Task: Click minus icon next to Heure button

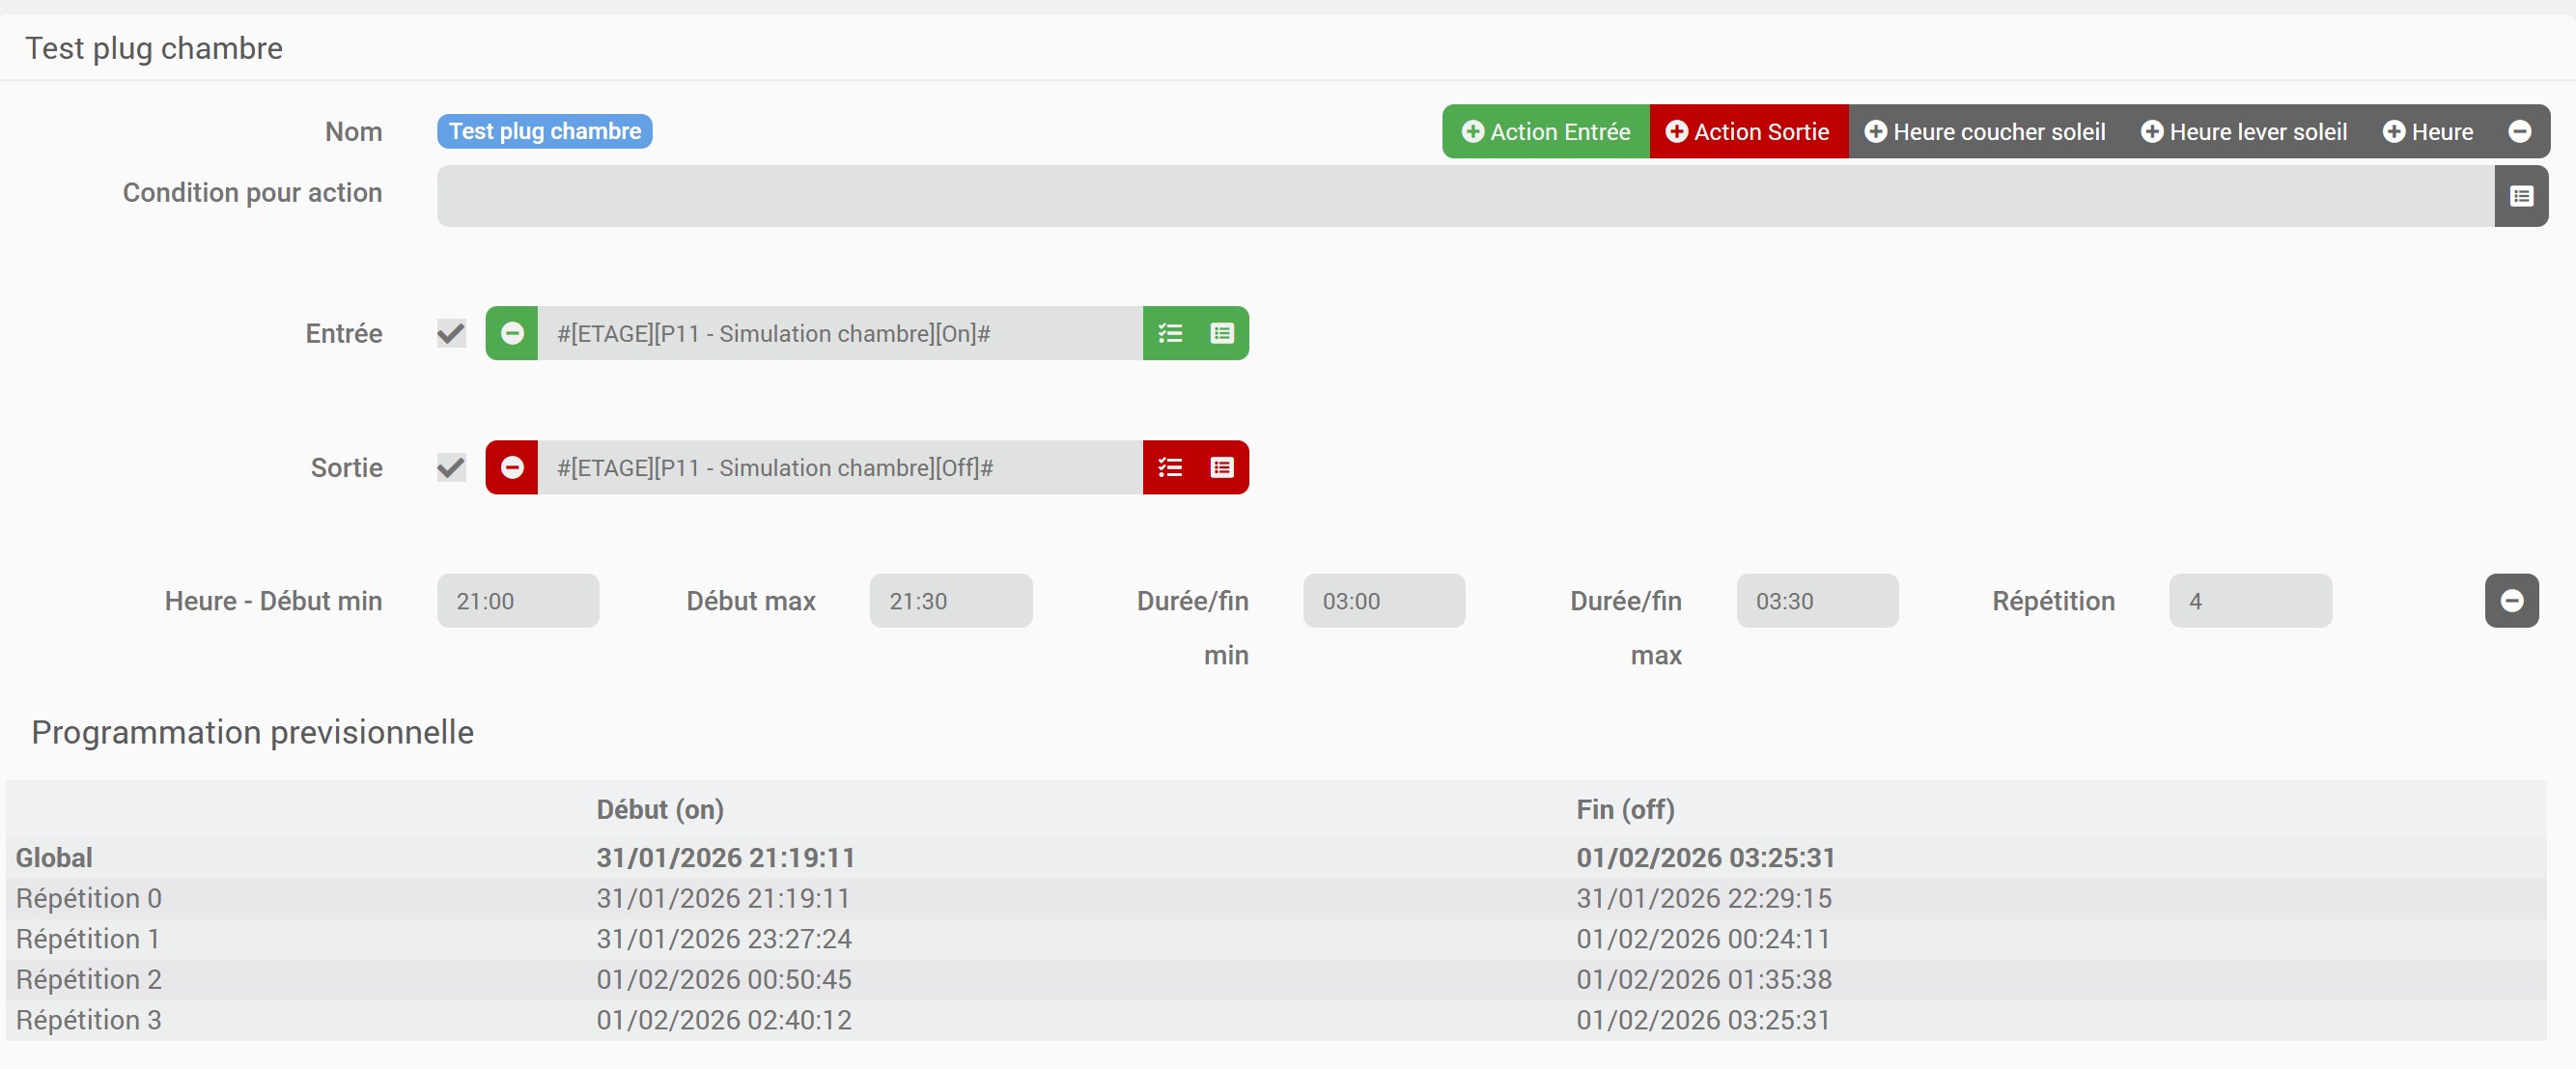Action: point(2519,131)
